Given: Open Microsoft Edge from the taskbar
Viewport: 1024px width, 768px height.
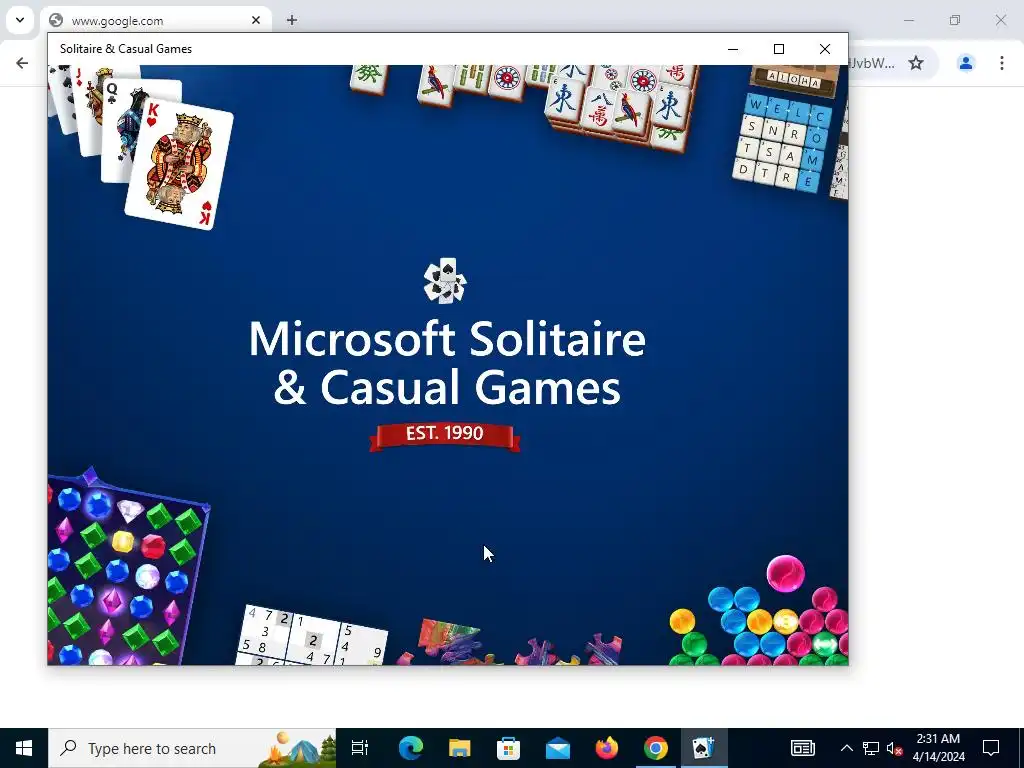Looking at the screenshot, I should (411, 748).
